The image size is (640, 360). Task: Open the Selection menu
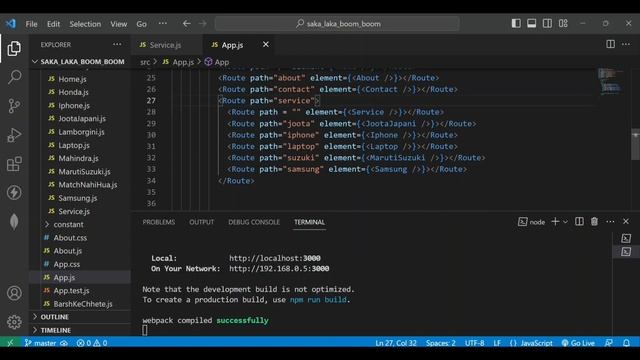85,24
